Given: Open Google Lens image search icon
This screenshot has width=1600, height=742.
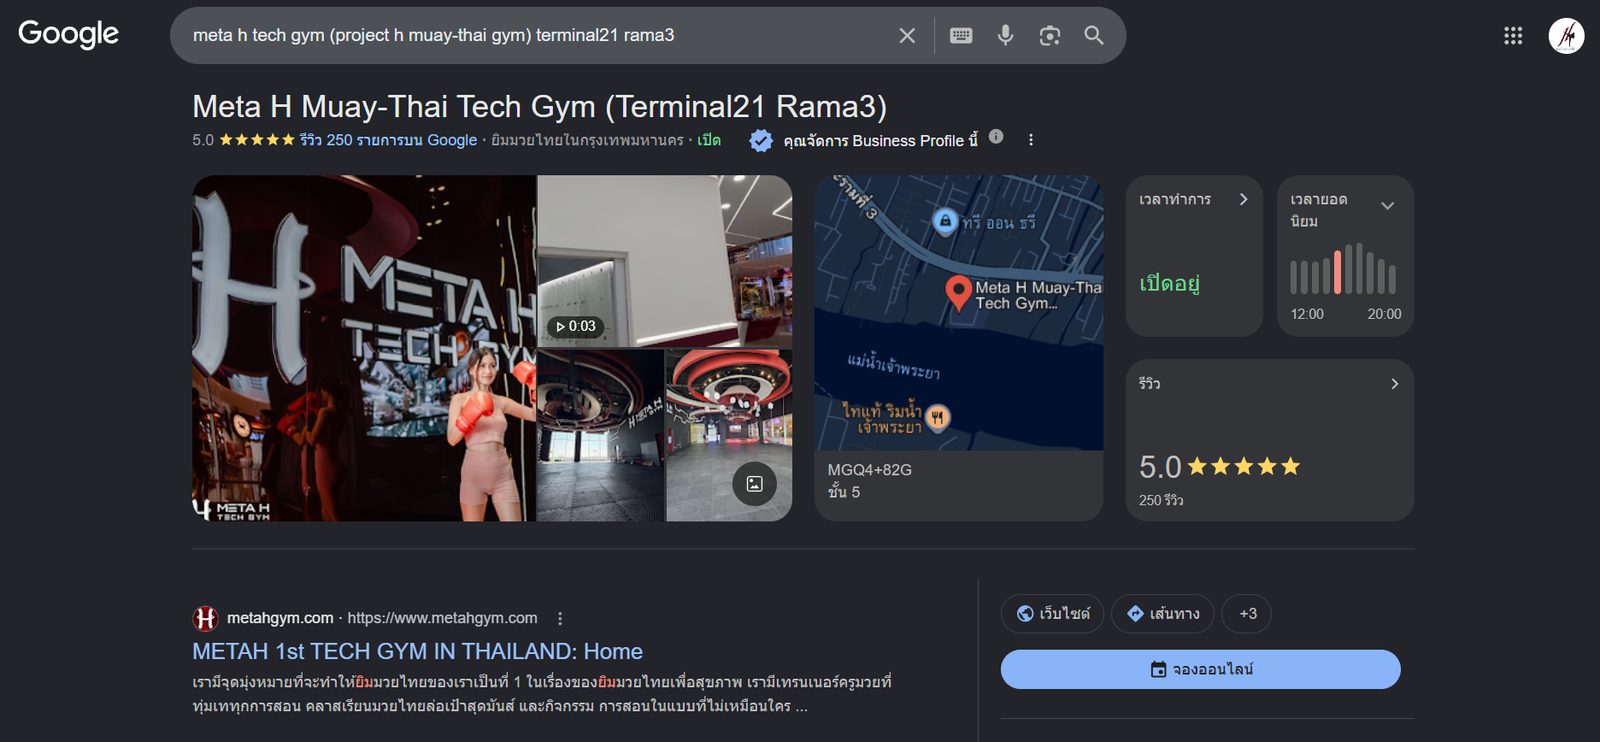Looking at the screenshot, I should click(x=1049, y=36).
